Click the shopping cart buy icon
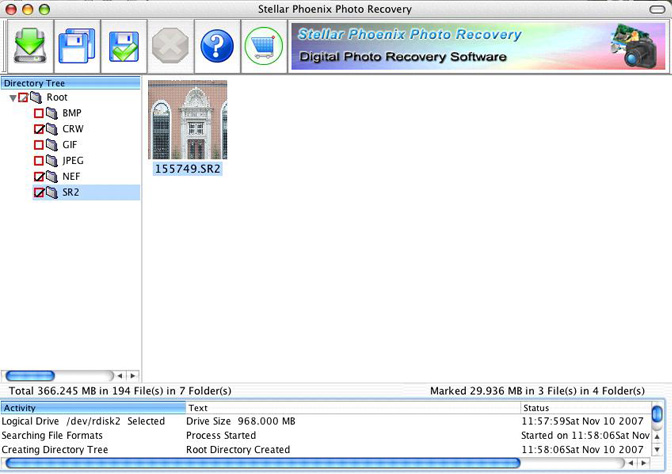Viewport: 672px width, 474px height. click(x=264, y=46)
